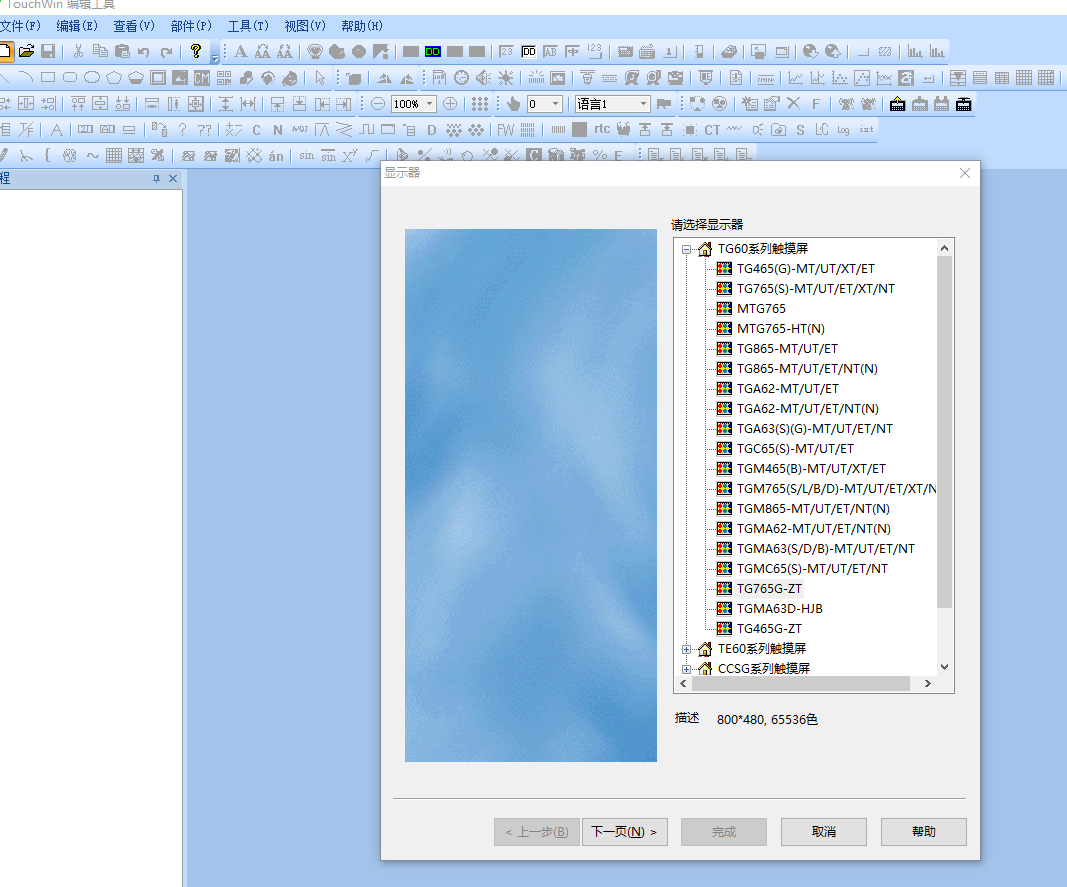Image resolution: width=1067 pixels, height=887 pixels.
Task: Click the zoom in plus circle icon
Action: [x=450, y=104]
